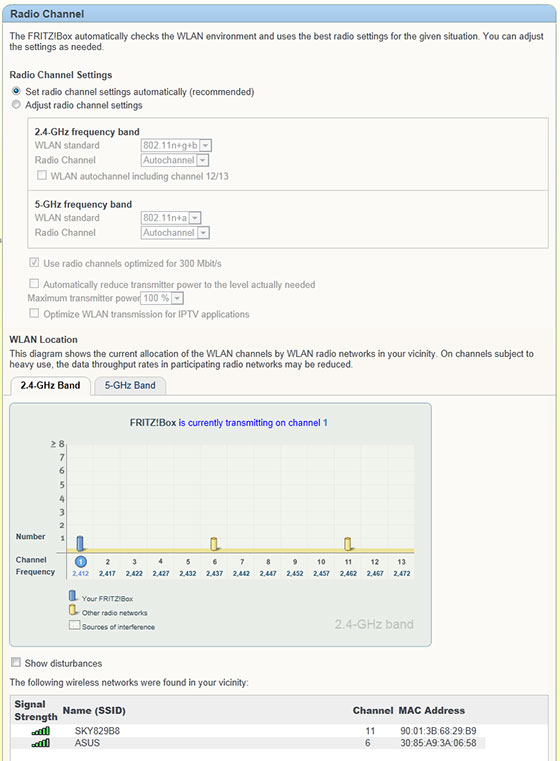The width and height of the screenshot is (560, 761).
Task: Tick the 'Show disturbances' checkbox
Action: (x=16, y=662)
